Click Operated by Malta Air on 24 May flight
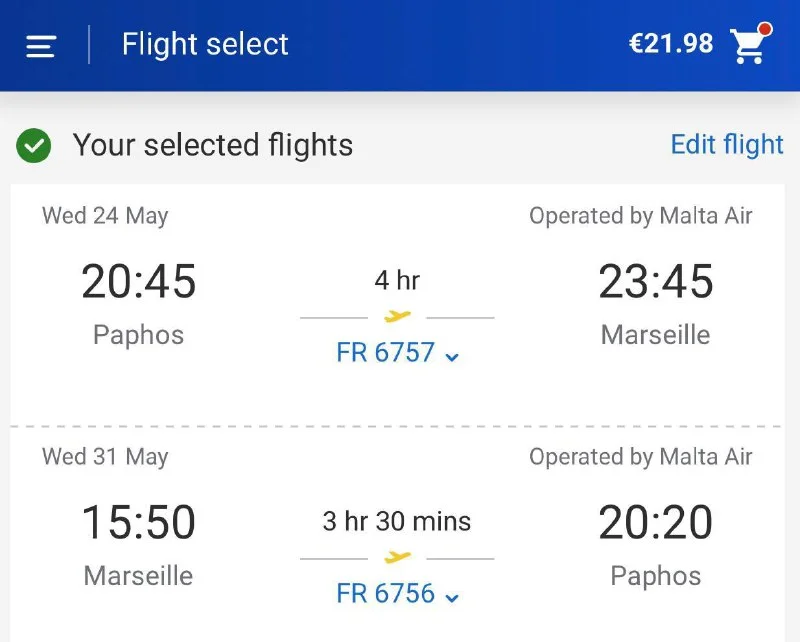The width and height of the screenshot is (800, 642). (640, 216)
